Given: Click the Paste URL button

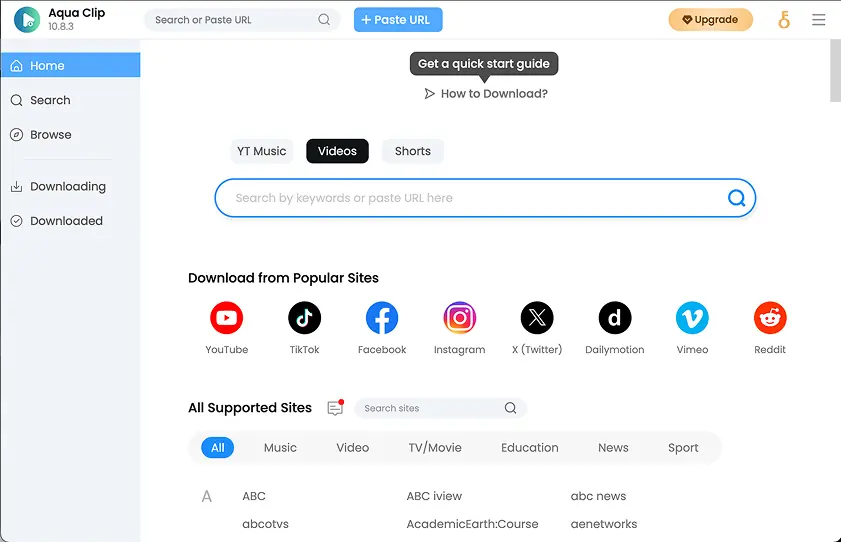Looking at the screenshot, I should pos(398,20).
